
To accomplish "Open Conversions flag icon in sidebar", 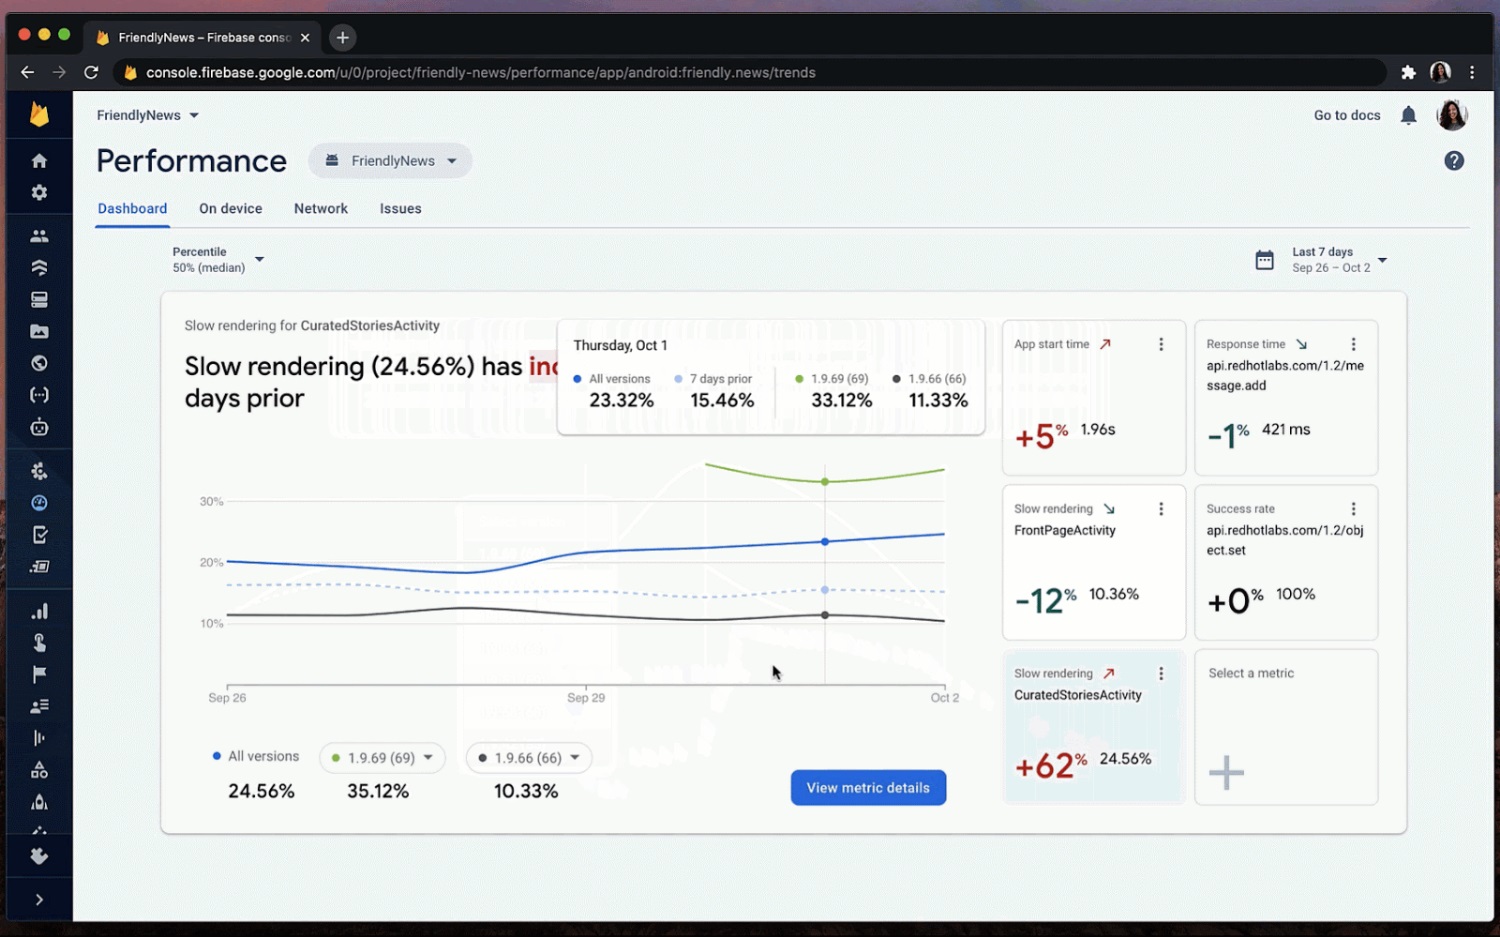I will [x=39, y=674].
